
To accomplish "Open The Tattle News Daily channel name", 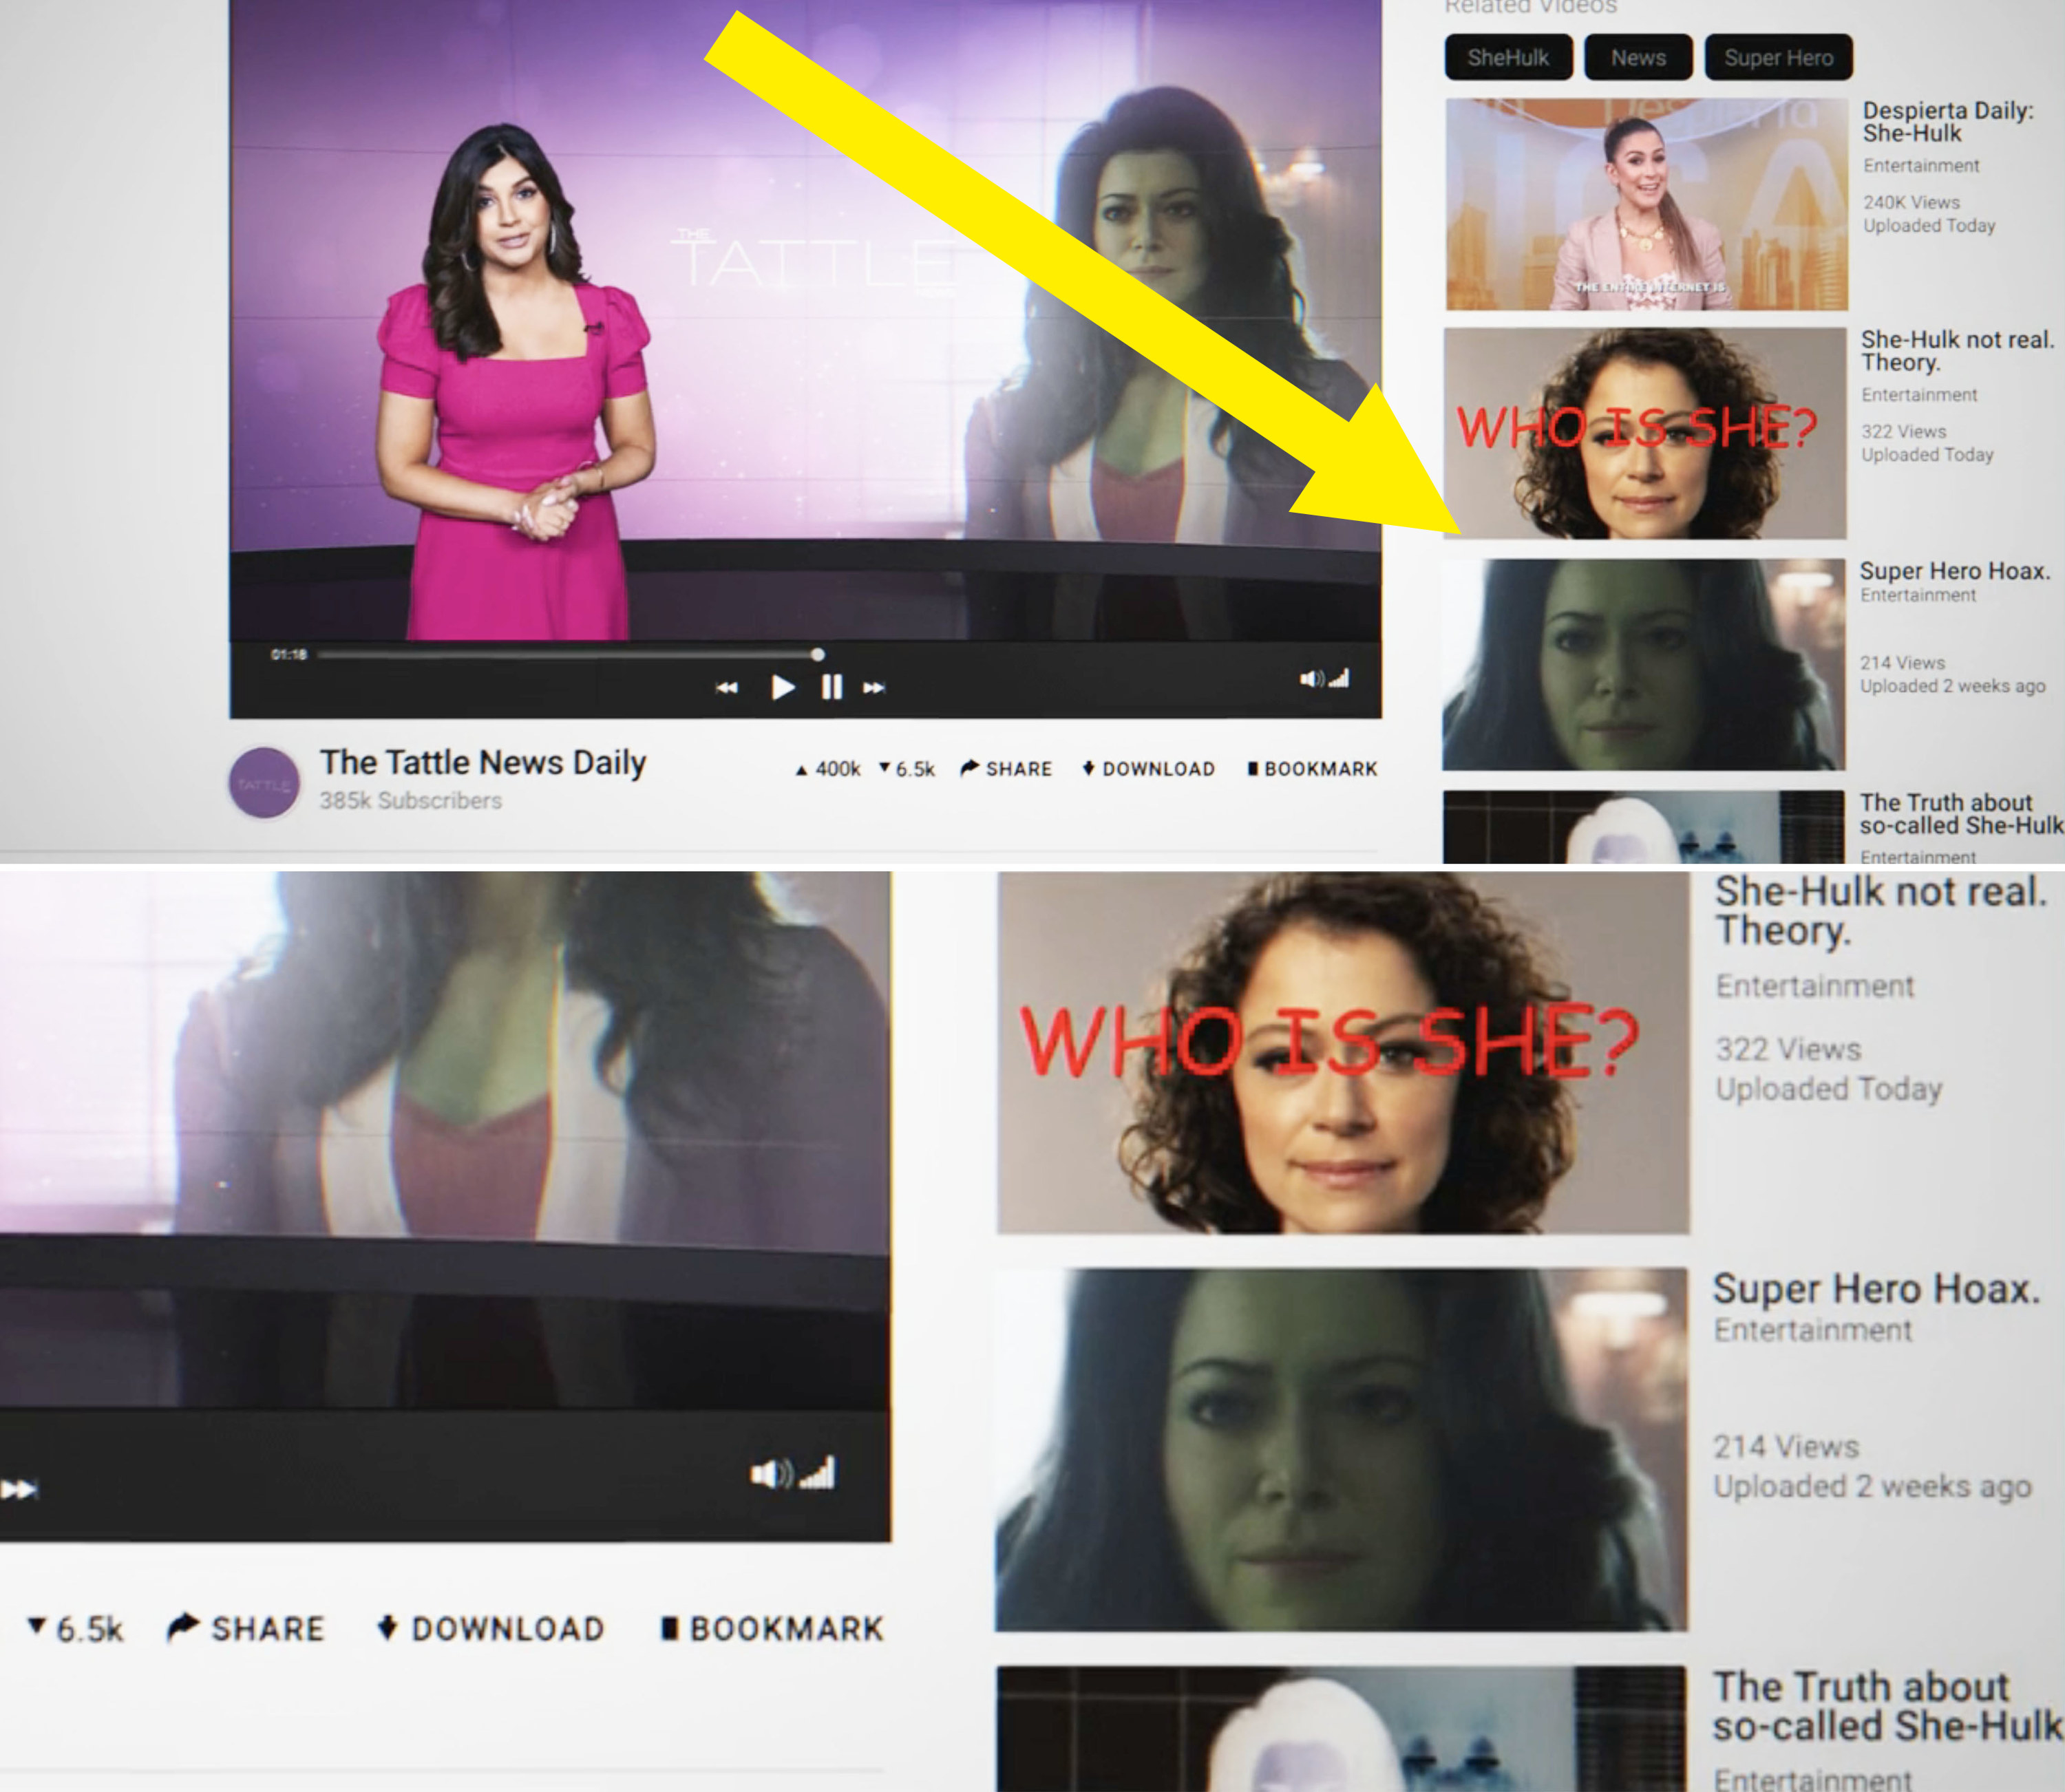I will tap(483, 763).
